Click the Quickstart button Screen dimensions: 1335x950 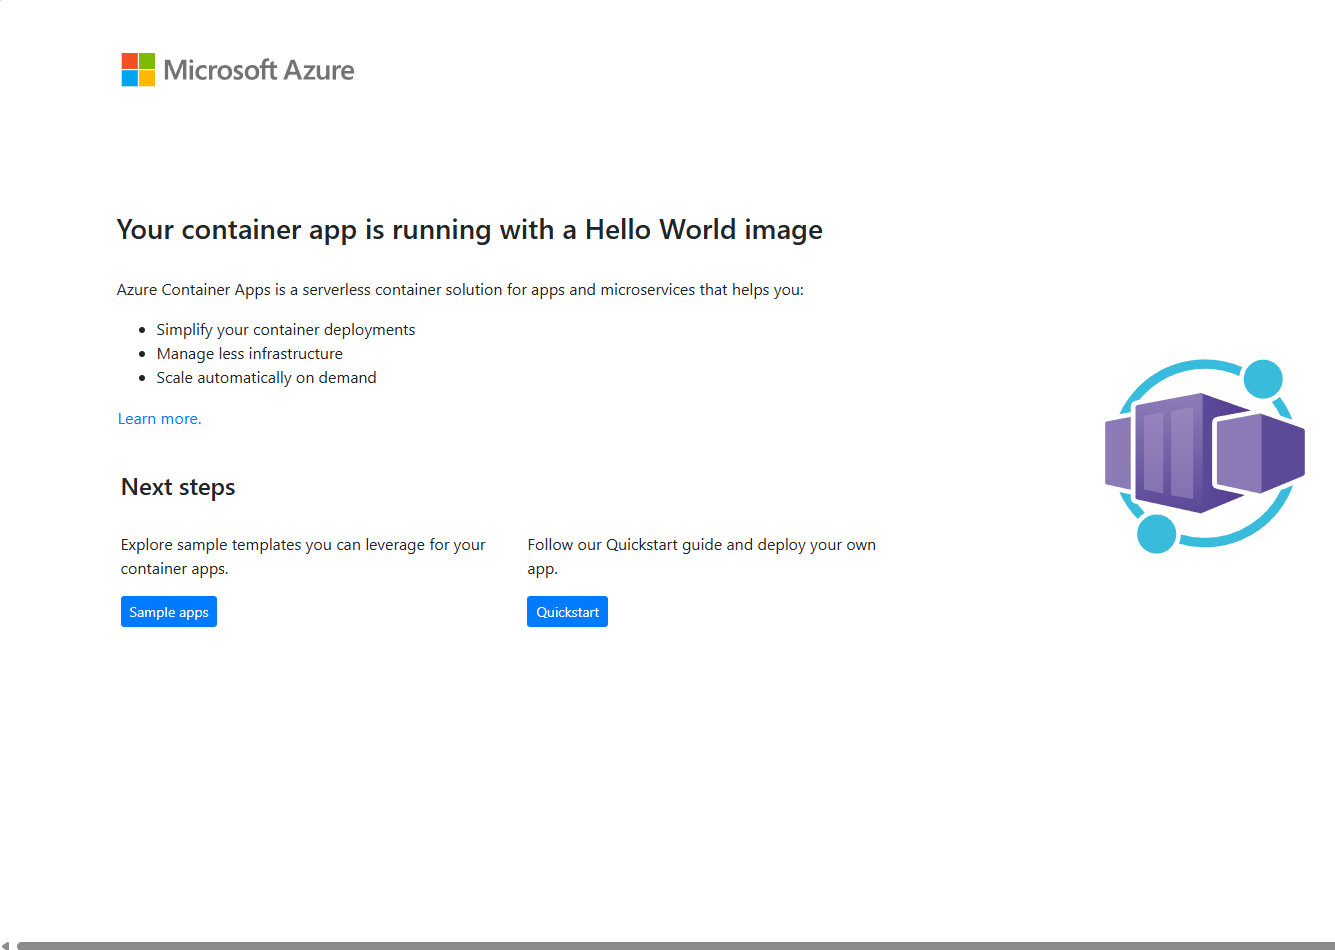pos(567,612)
